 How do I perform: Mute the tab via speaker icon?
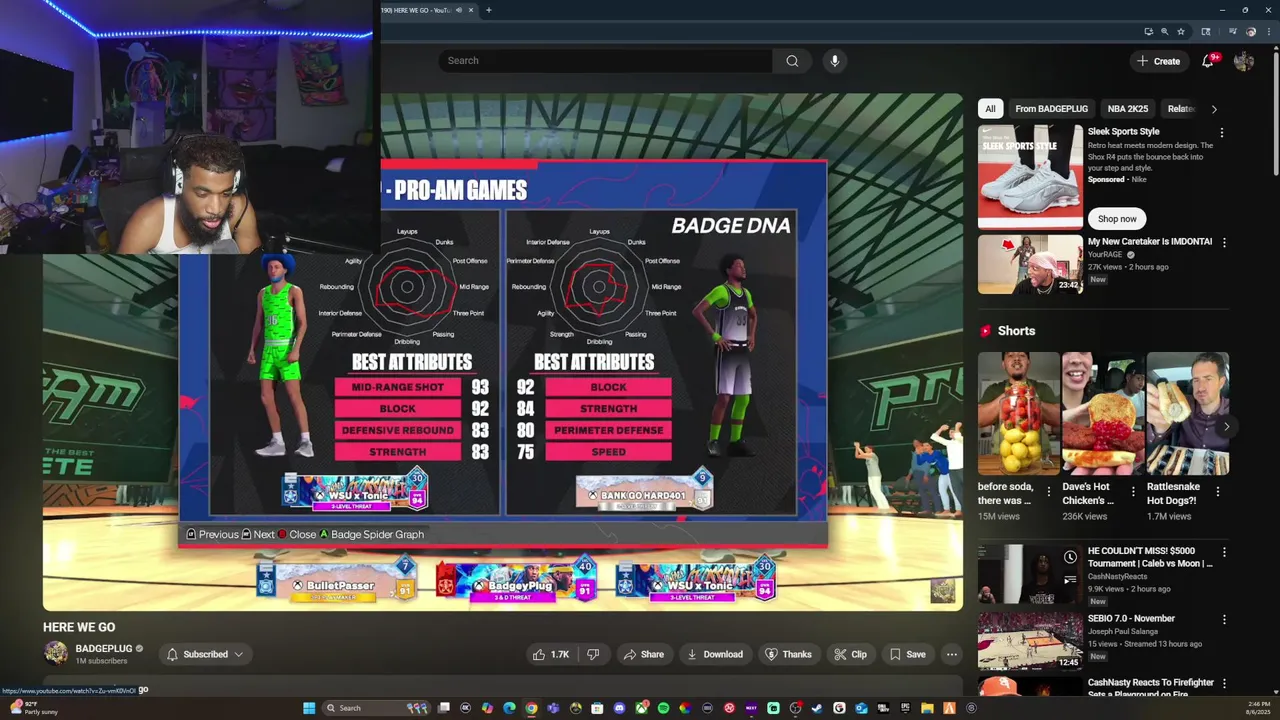pyautogui.click(x=459, y=10)
